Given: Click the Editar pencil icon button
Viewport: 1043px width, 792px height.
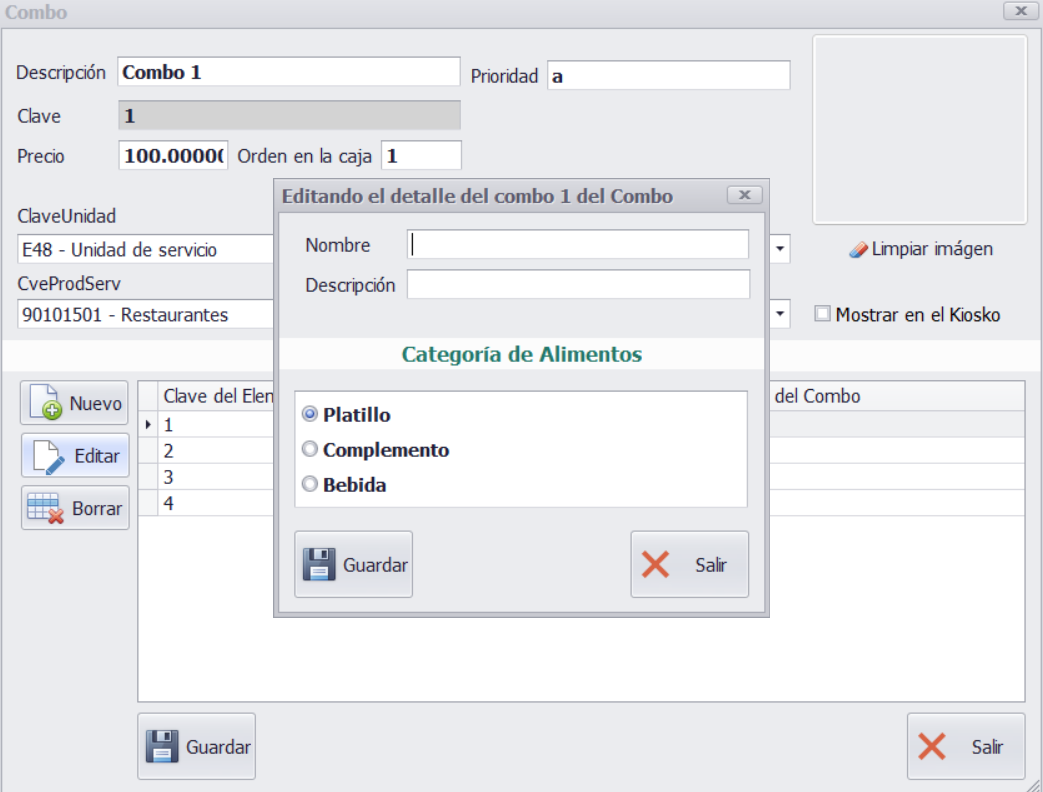Looking at the screenshot, I should point(75,456).
